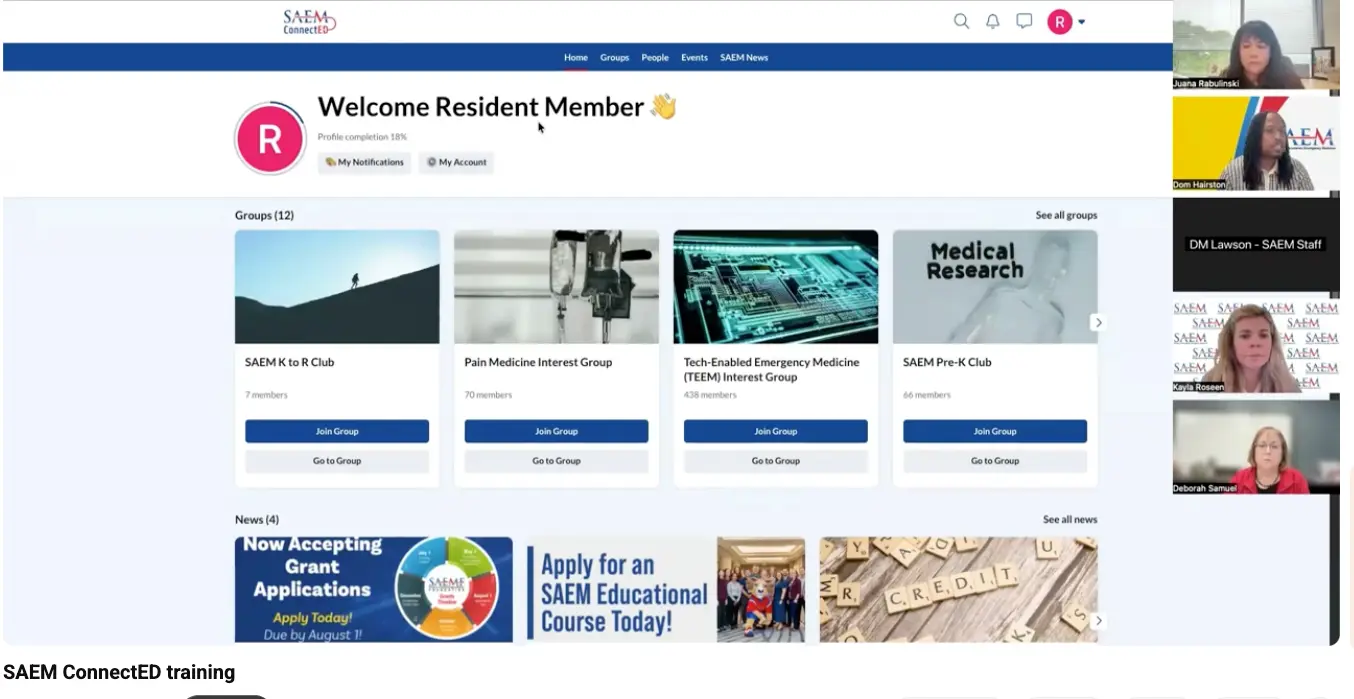Join the Pain Medicine Interest Group
The image size is (1354, 699).
coord(556,431)
